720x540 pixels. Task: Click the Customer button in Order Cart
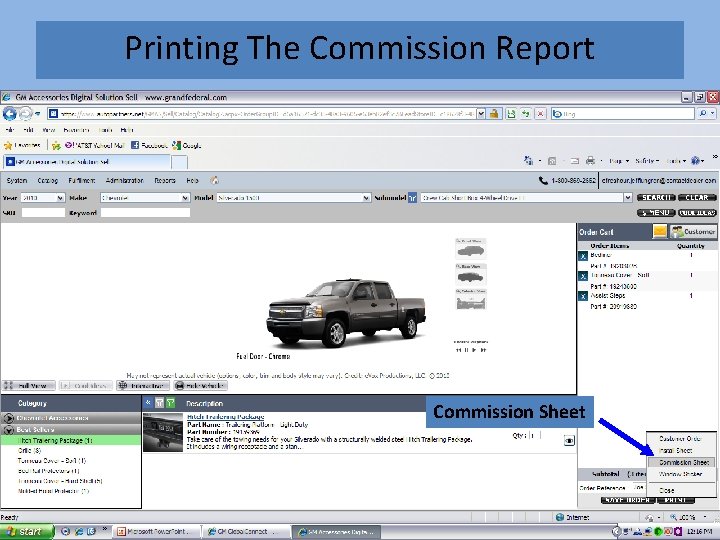point(693,231)
